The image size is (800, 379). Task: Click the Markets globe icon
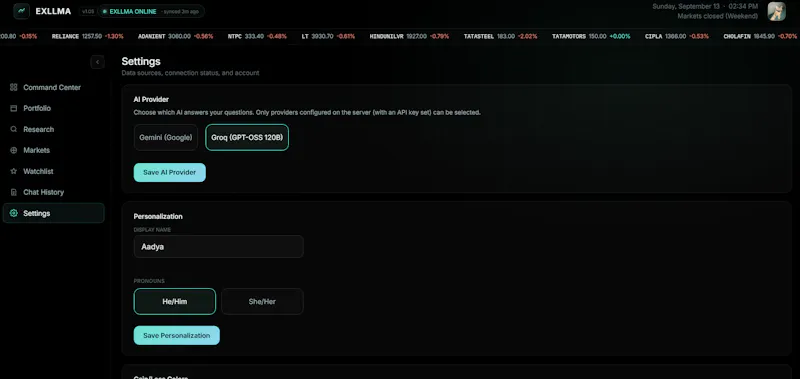14,150
